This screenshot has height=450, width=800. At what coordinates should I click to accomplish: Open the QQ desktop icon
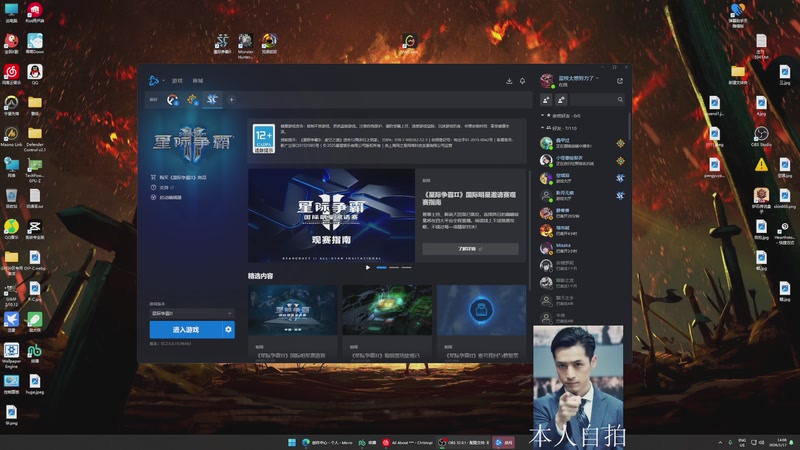35,74
